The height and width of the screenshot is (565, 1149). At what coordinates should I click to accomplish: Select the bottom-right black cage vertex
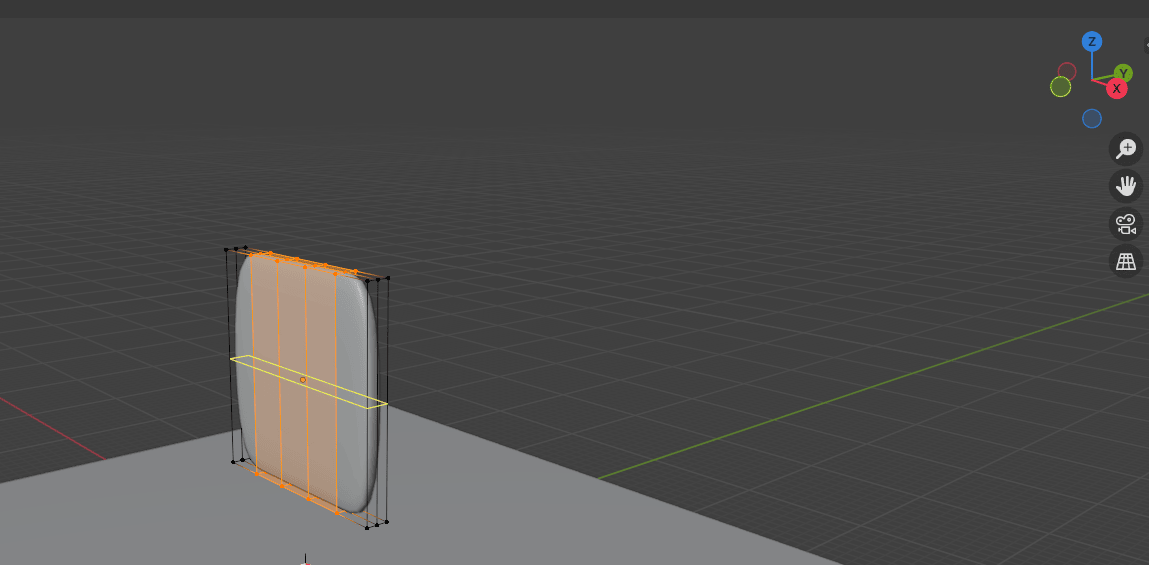tap(386, 521)
